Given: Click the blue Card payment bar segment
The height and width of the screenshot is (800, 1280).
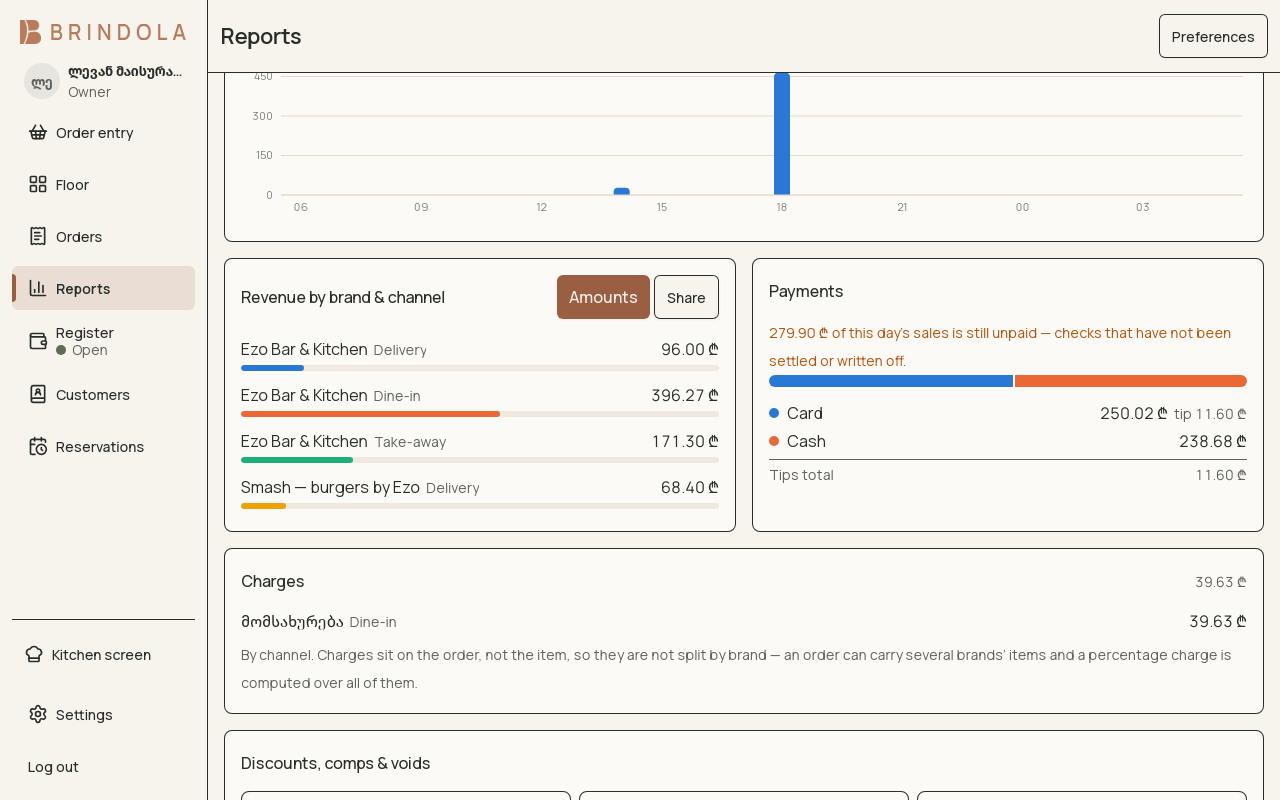Looking at the screenshot, I should click(891, 381).
